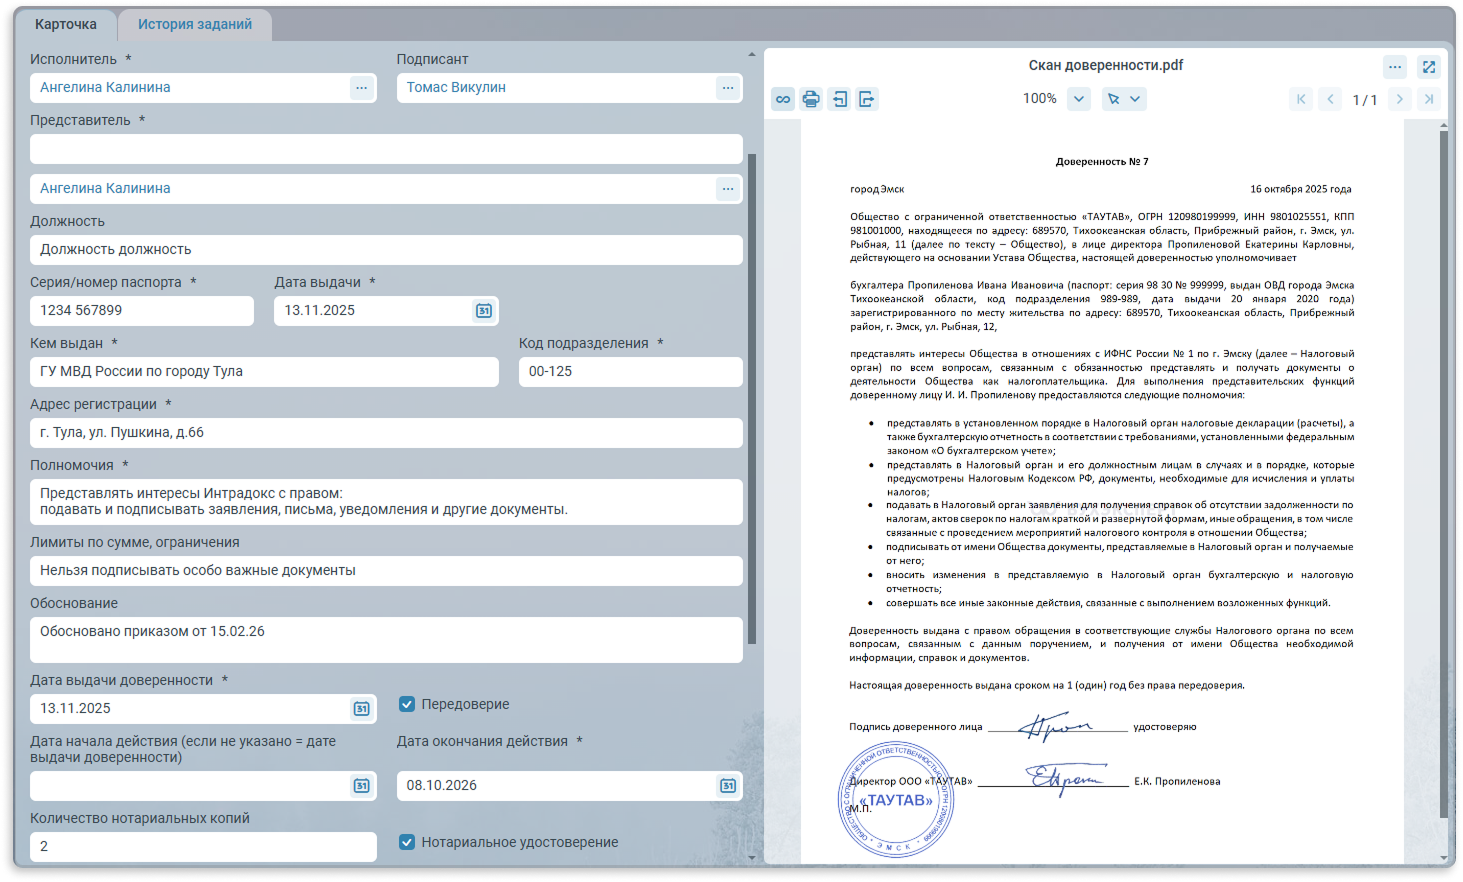The image size is (1463, 882).
Task: Open the Подписант lookup selector
Action: [x=727, y=88]
